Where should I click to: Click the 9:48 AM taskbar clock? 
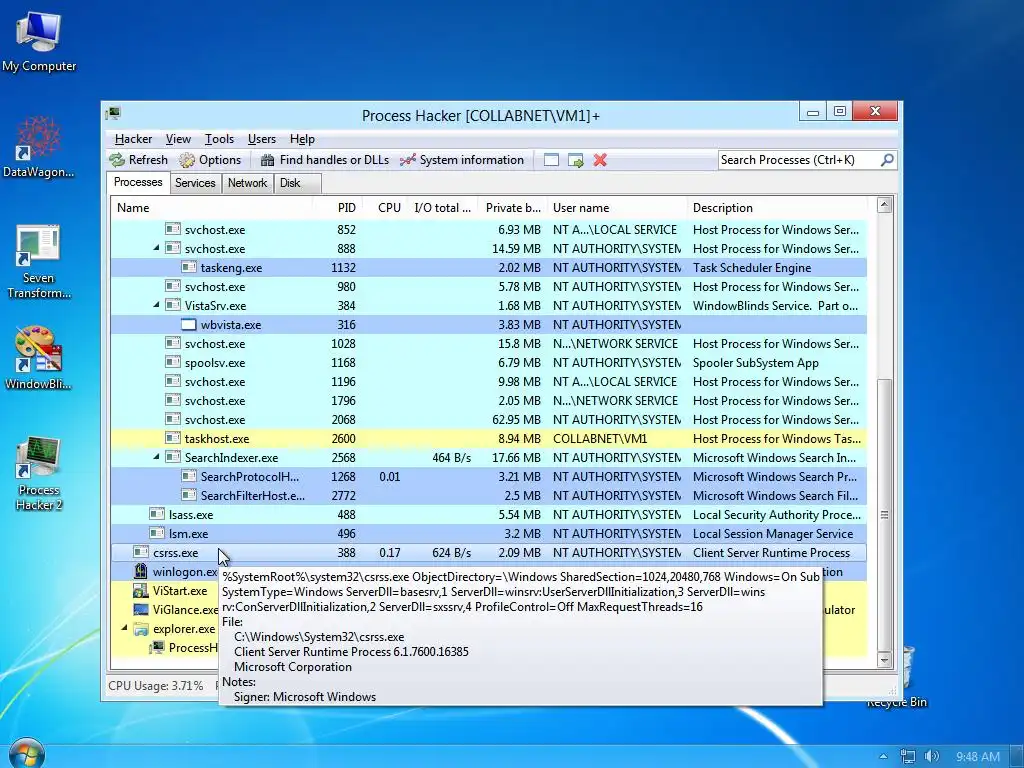click(978, 756)
